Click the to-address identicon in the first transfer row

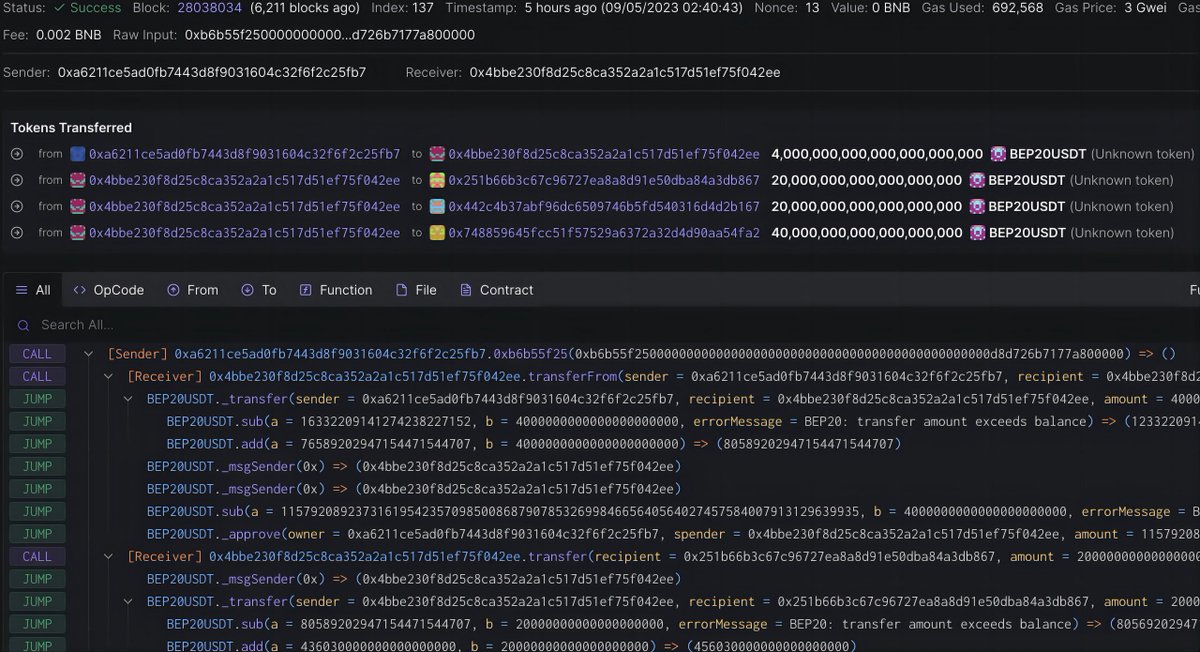tap(437, 154)
